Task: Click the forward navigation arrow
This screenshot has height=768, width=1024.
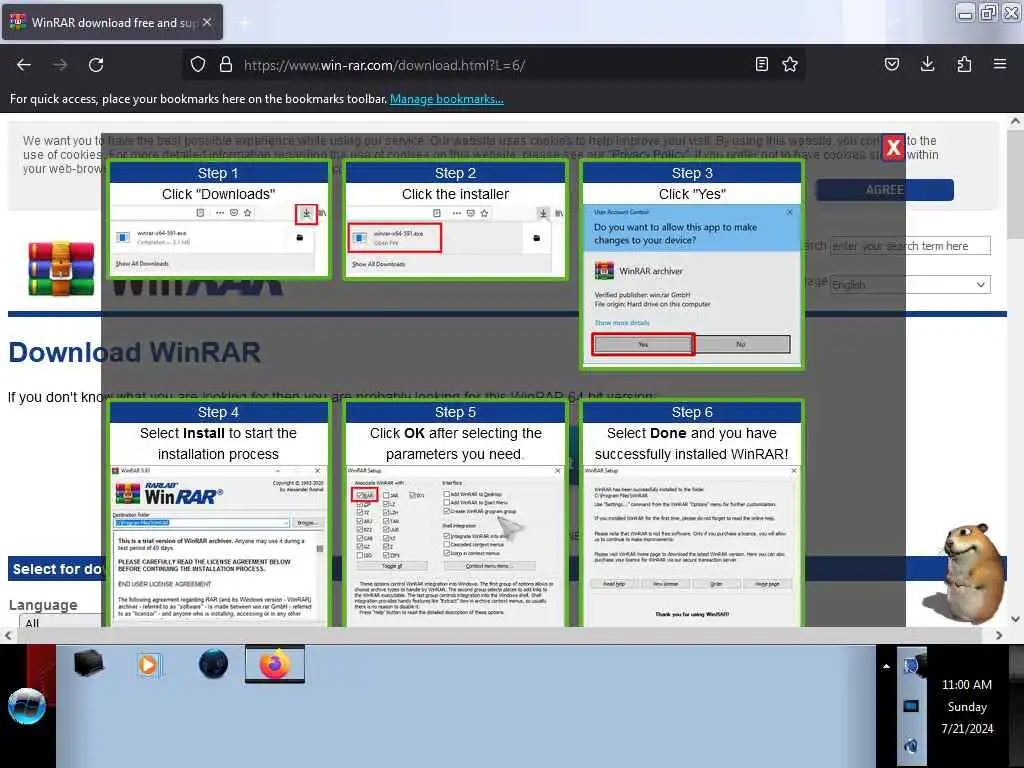Action: coord(60,65)
